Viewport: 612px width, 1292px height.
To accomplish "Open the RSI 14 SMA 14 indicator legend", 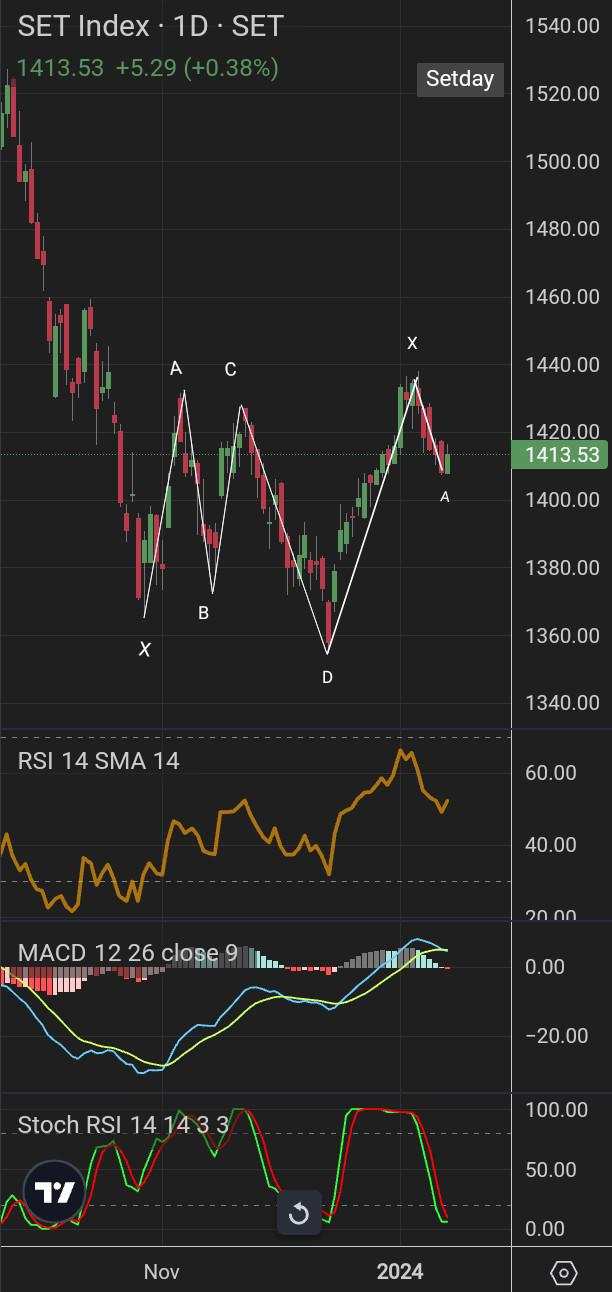I will 99,761.
